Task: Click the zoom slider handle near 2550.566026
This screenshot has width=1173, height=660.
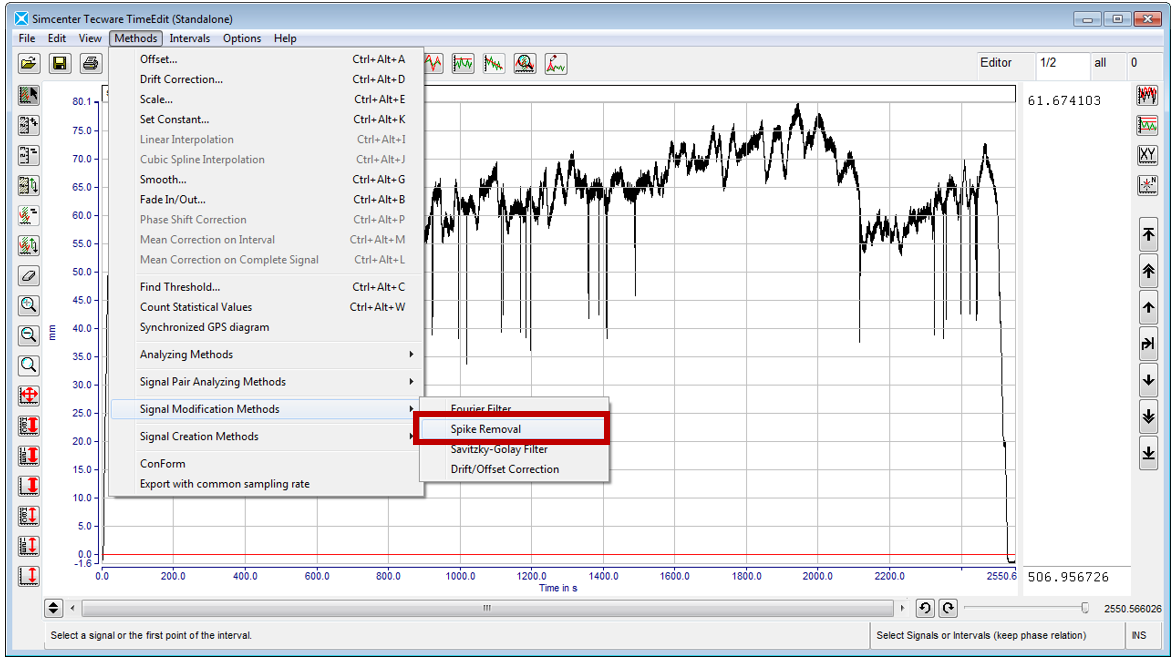Action: (x=1085, y=608)
